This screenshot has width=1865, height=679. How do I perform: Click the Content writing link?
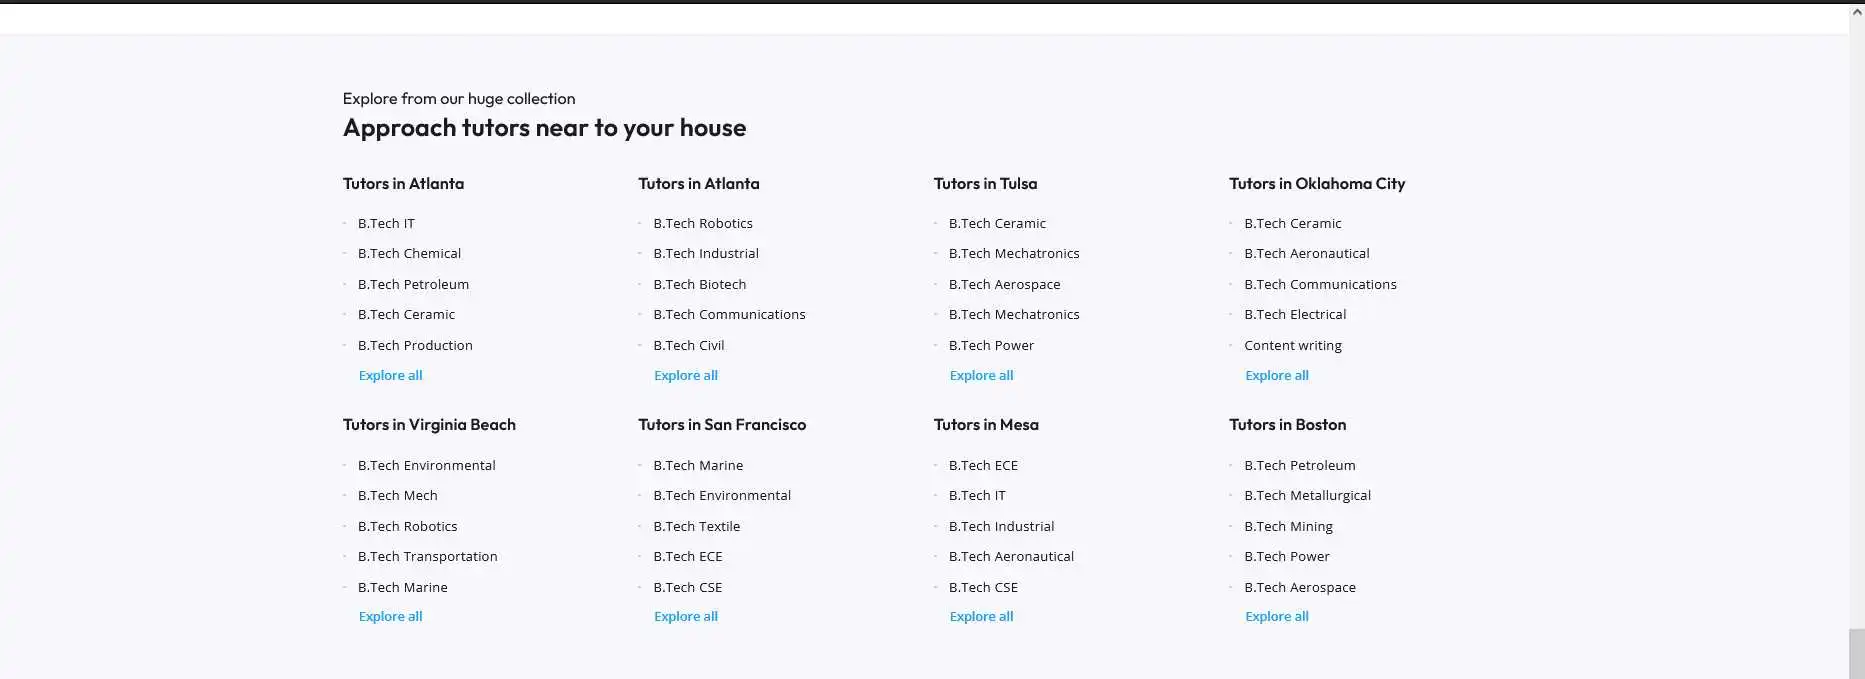(x=1292, y=345)
